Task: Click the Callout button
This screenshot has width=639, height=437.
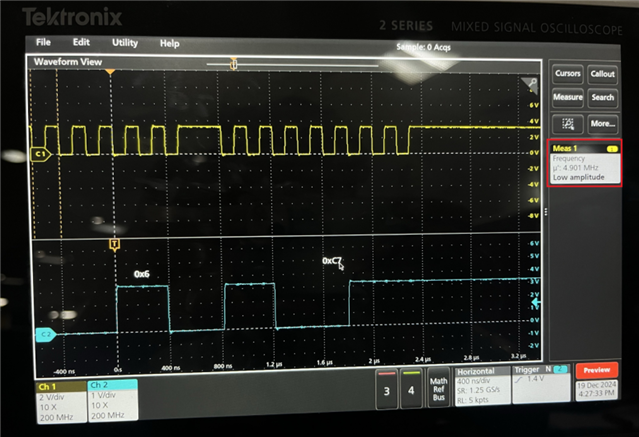Action: tap(602, 74)
